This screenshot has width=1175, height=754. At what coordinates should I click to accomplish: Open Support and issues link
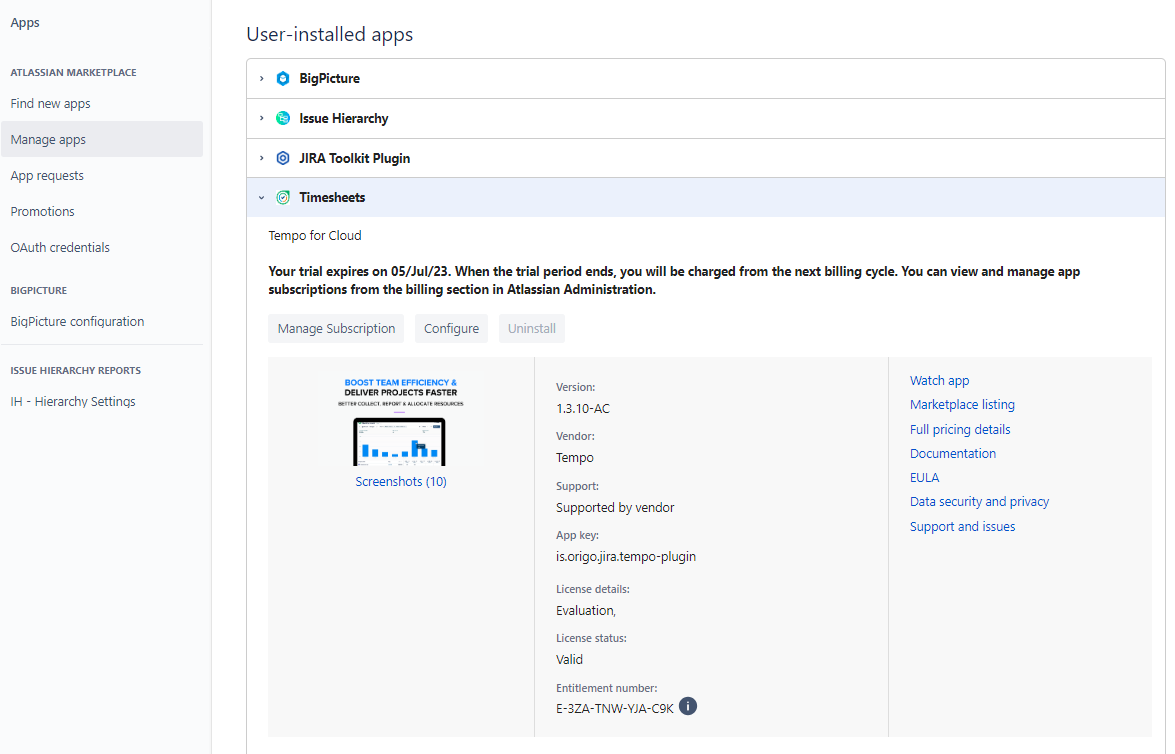(x=962, y=526)
